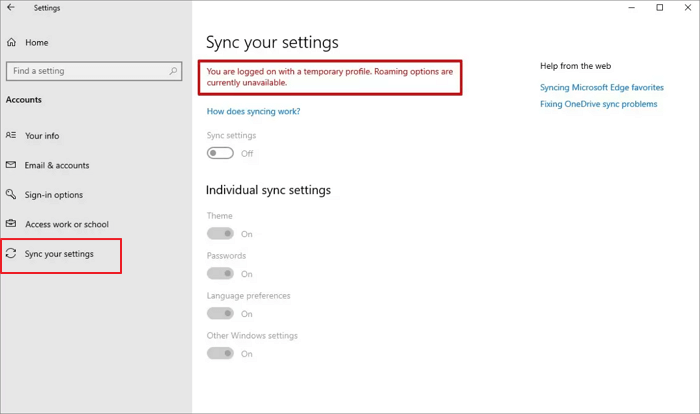The height and width of the screenshot is (414, 700).
Task: Click the Home icon in sidebar
Action: (x=11, y=43)
